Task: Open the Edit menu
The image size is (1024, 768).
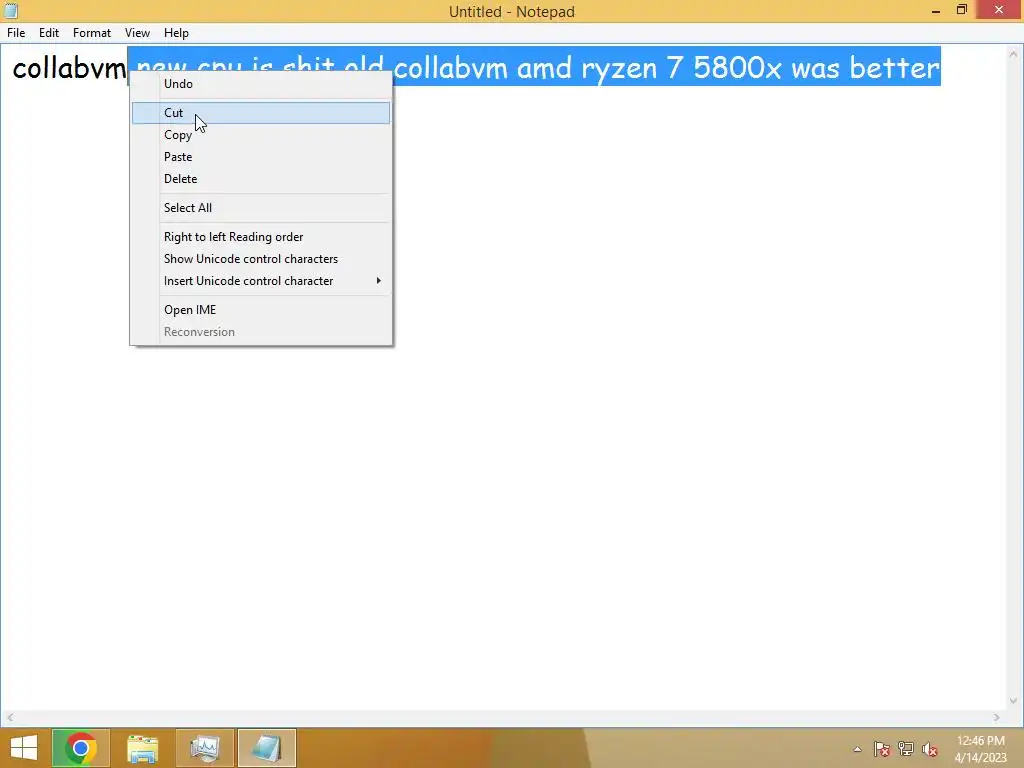Action: click(x=48, y=33)
